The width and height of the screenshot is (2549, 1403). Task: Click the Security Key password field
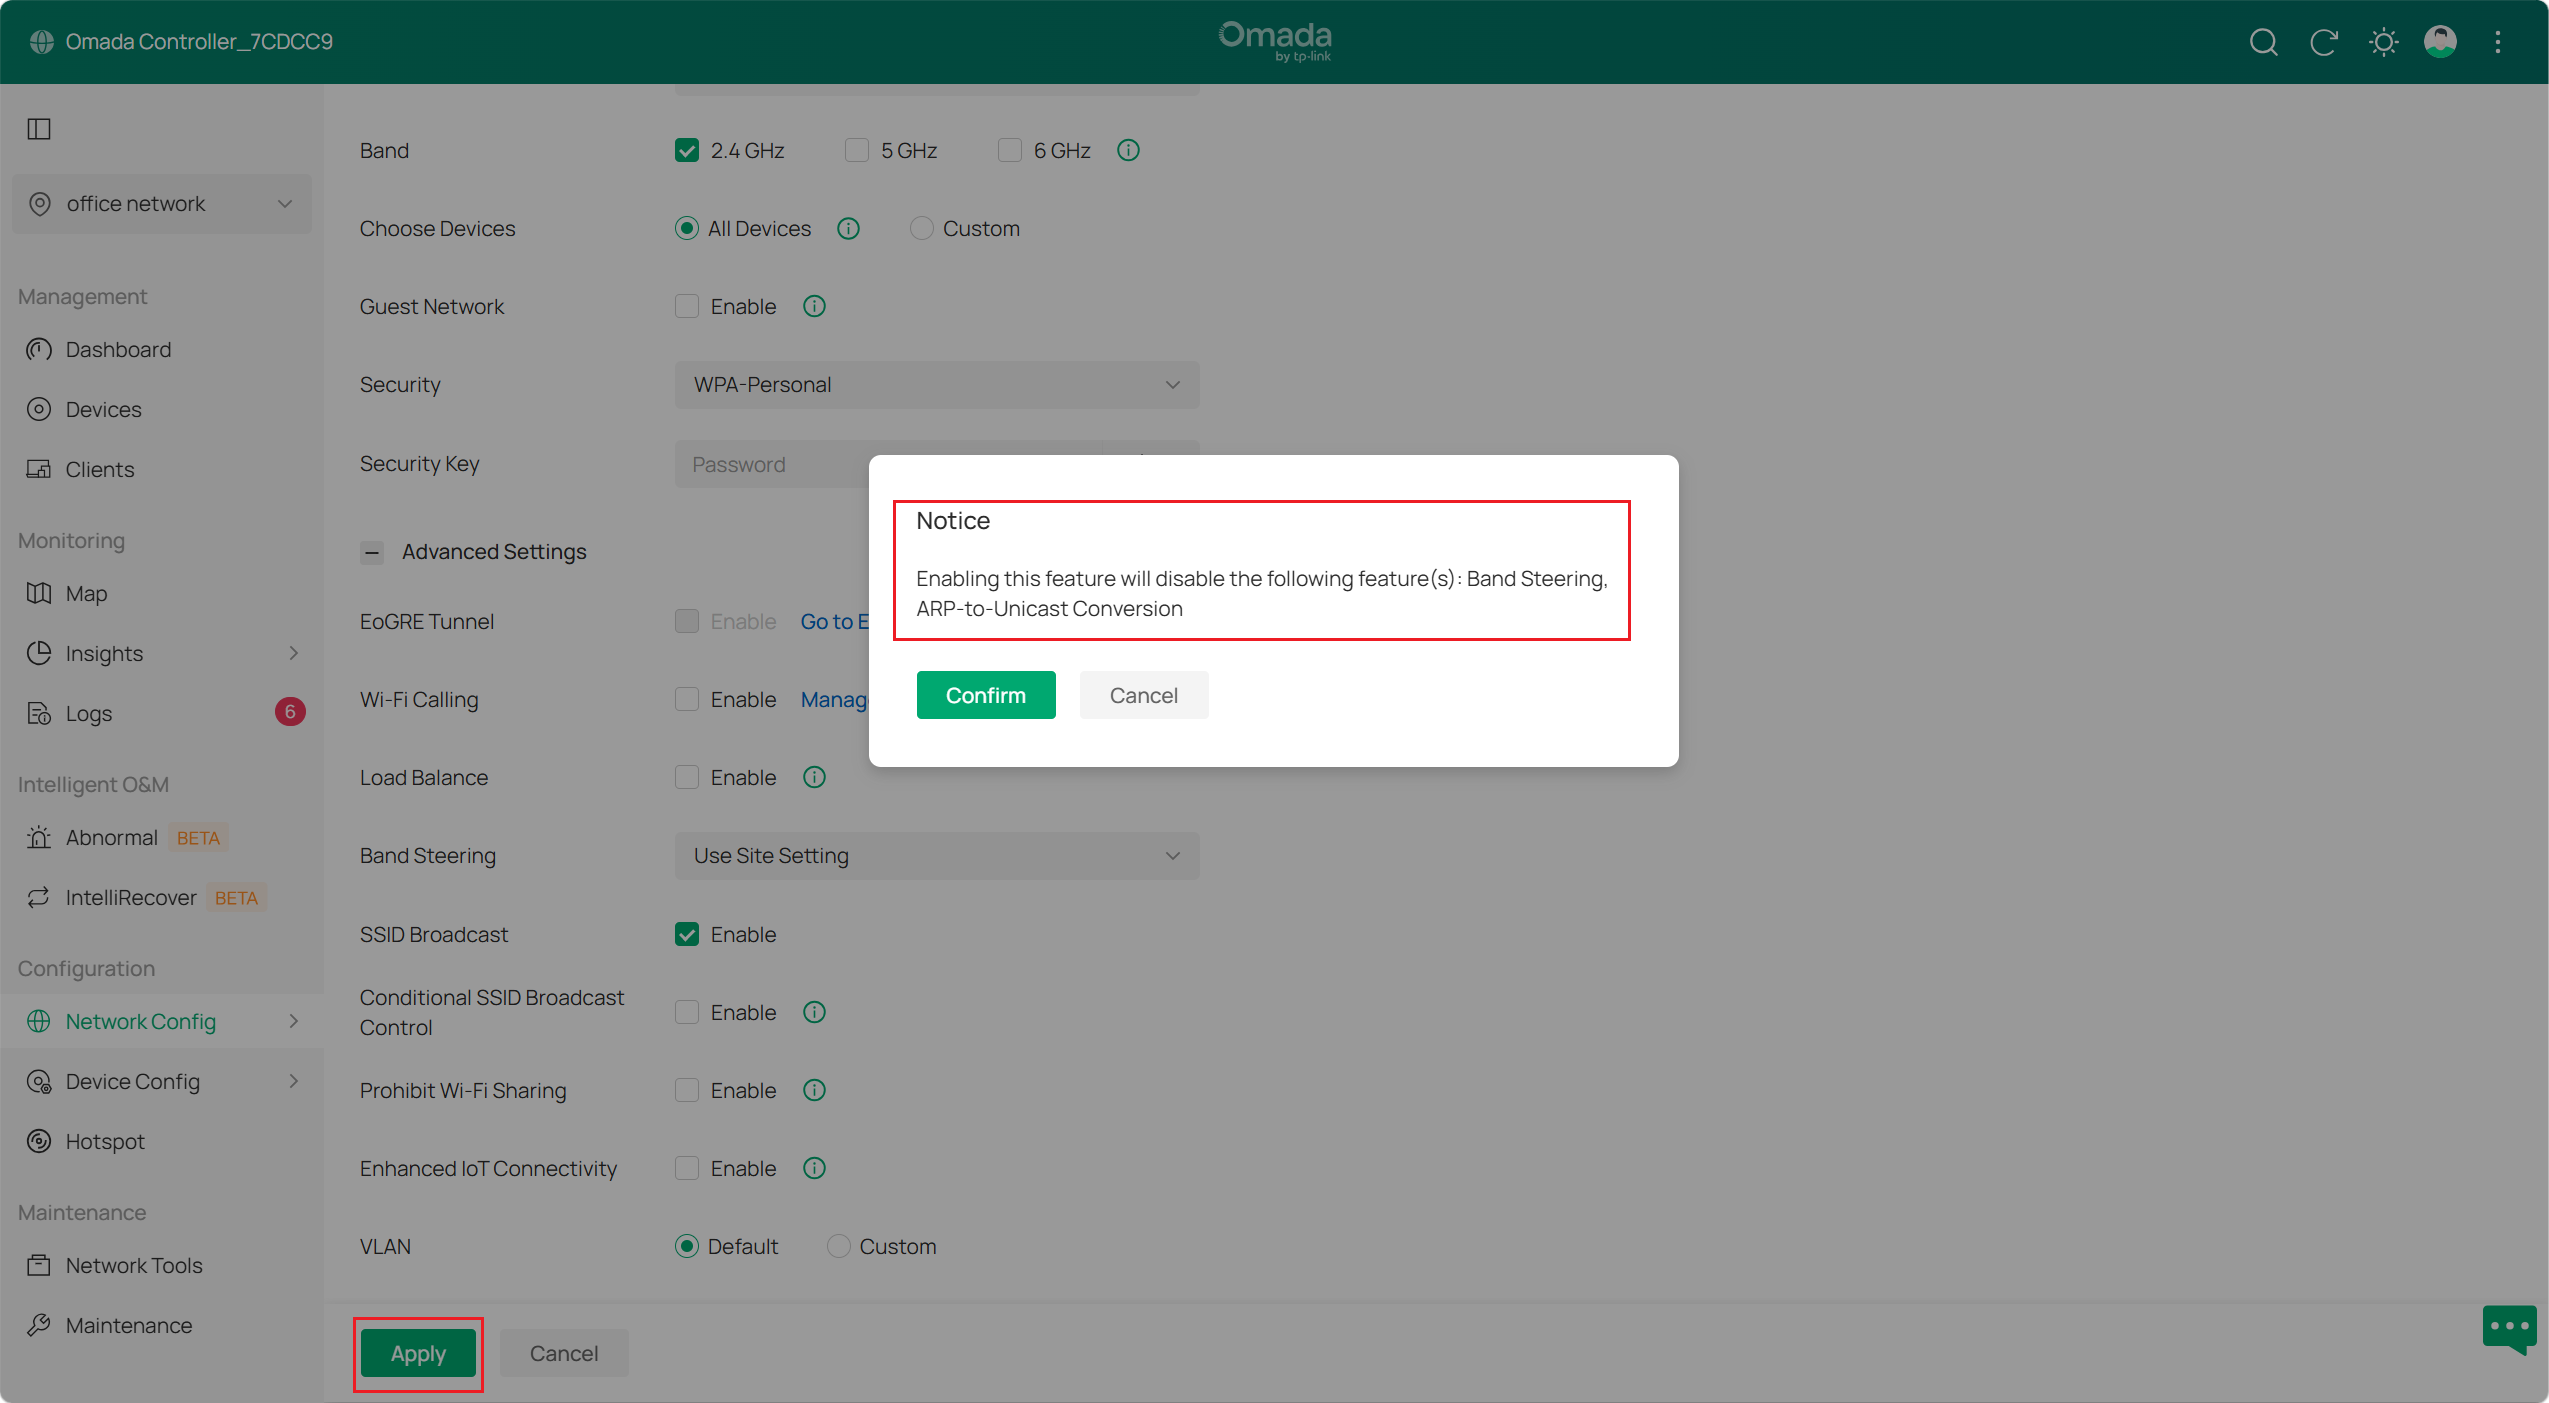point(772,464)
